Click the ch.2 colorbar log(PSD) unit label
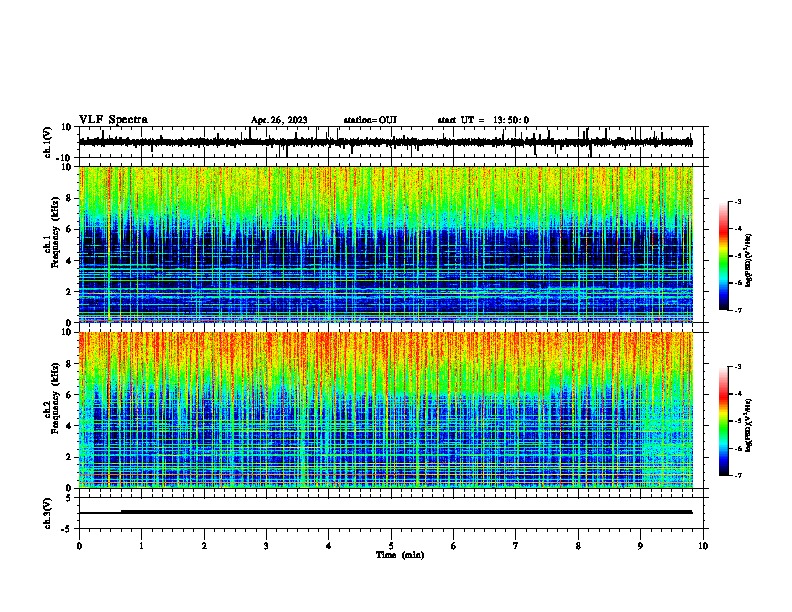 tap(749, 425)
